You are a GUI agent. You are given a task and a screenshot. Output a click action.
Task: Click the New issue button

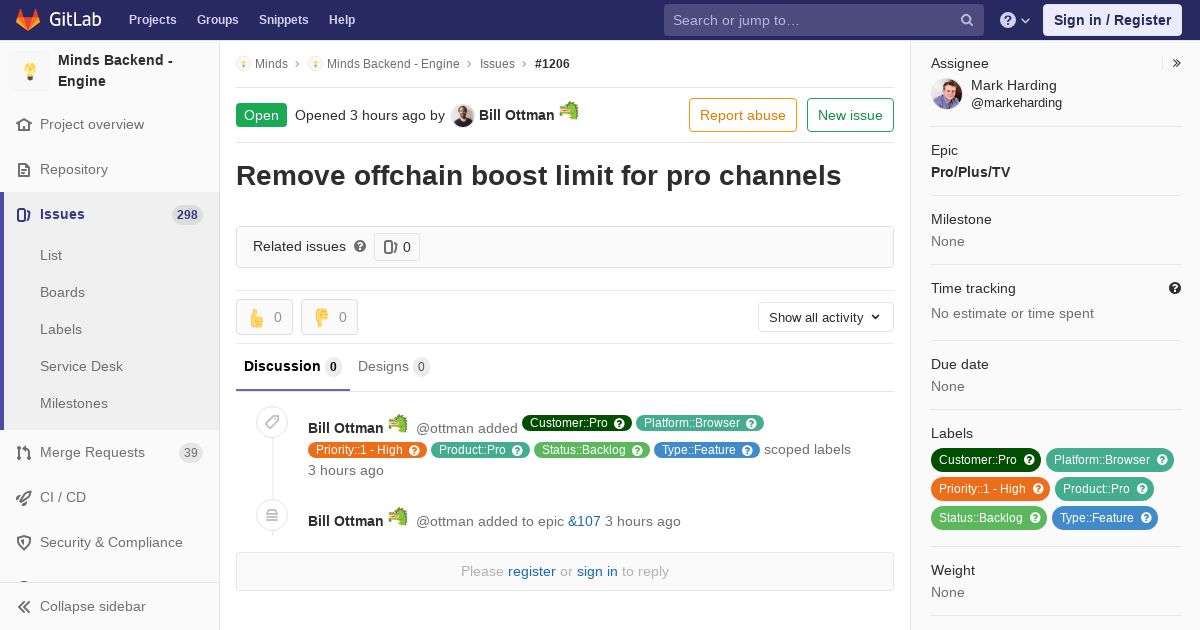[850, 115]
